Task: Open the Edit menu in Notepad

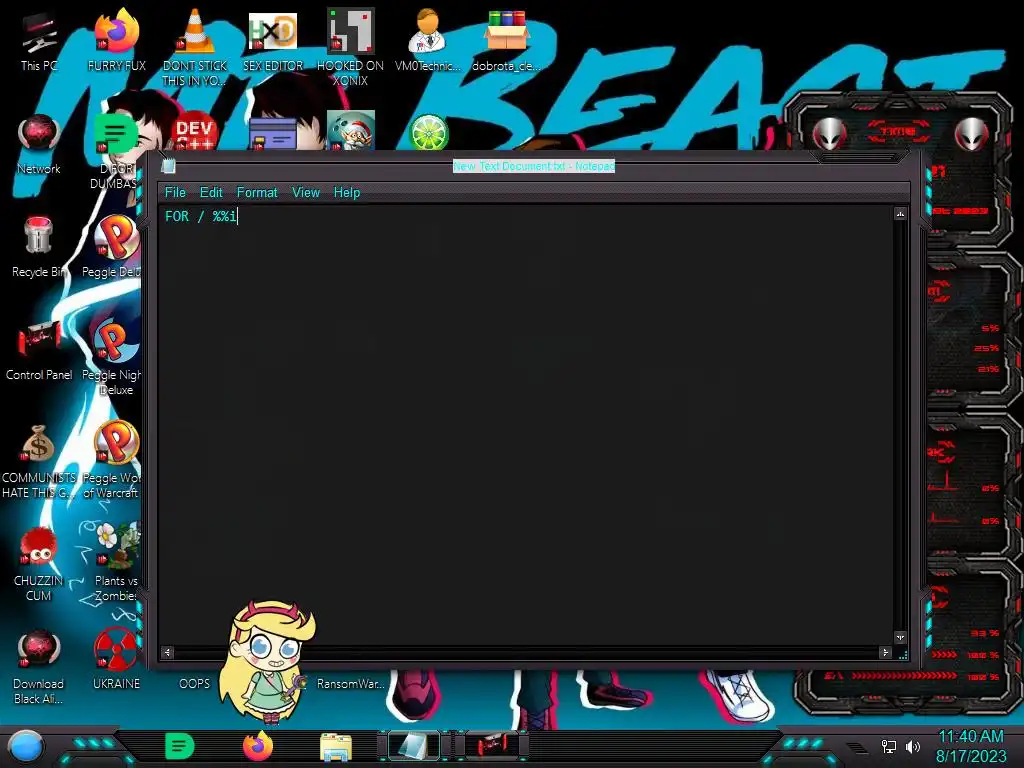Action: [x=211, y=193]
